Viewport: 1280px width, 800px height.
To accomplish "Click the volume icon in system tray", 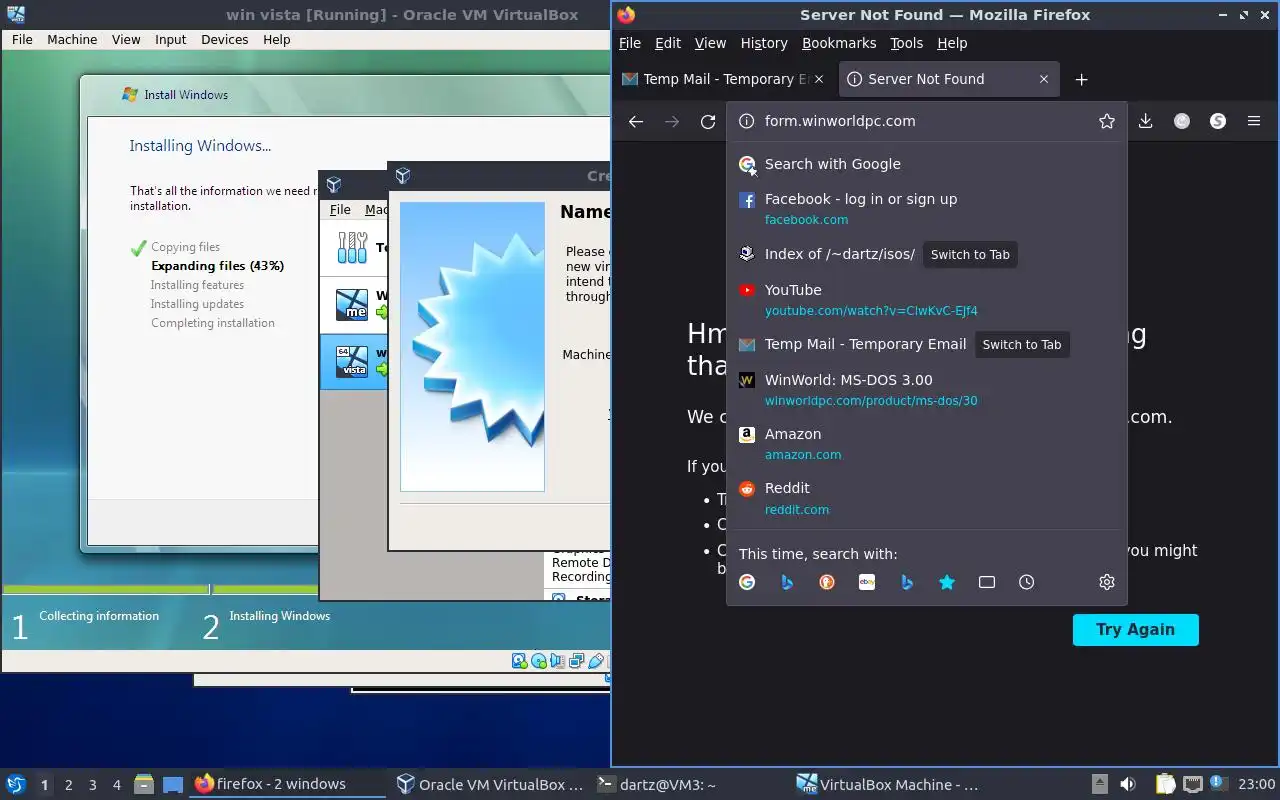I will click(x=1128, y=784).
